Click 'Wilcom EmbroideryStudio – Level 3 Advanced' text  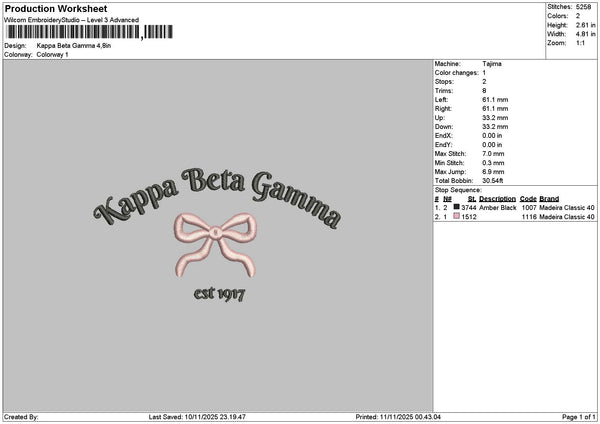tap(71, 20)
